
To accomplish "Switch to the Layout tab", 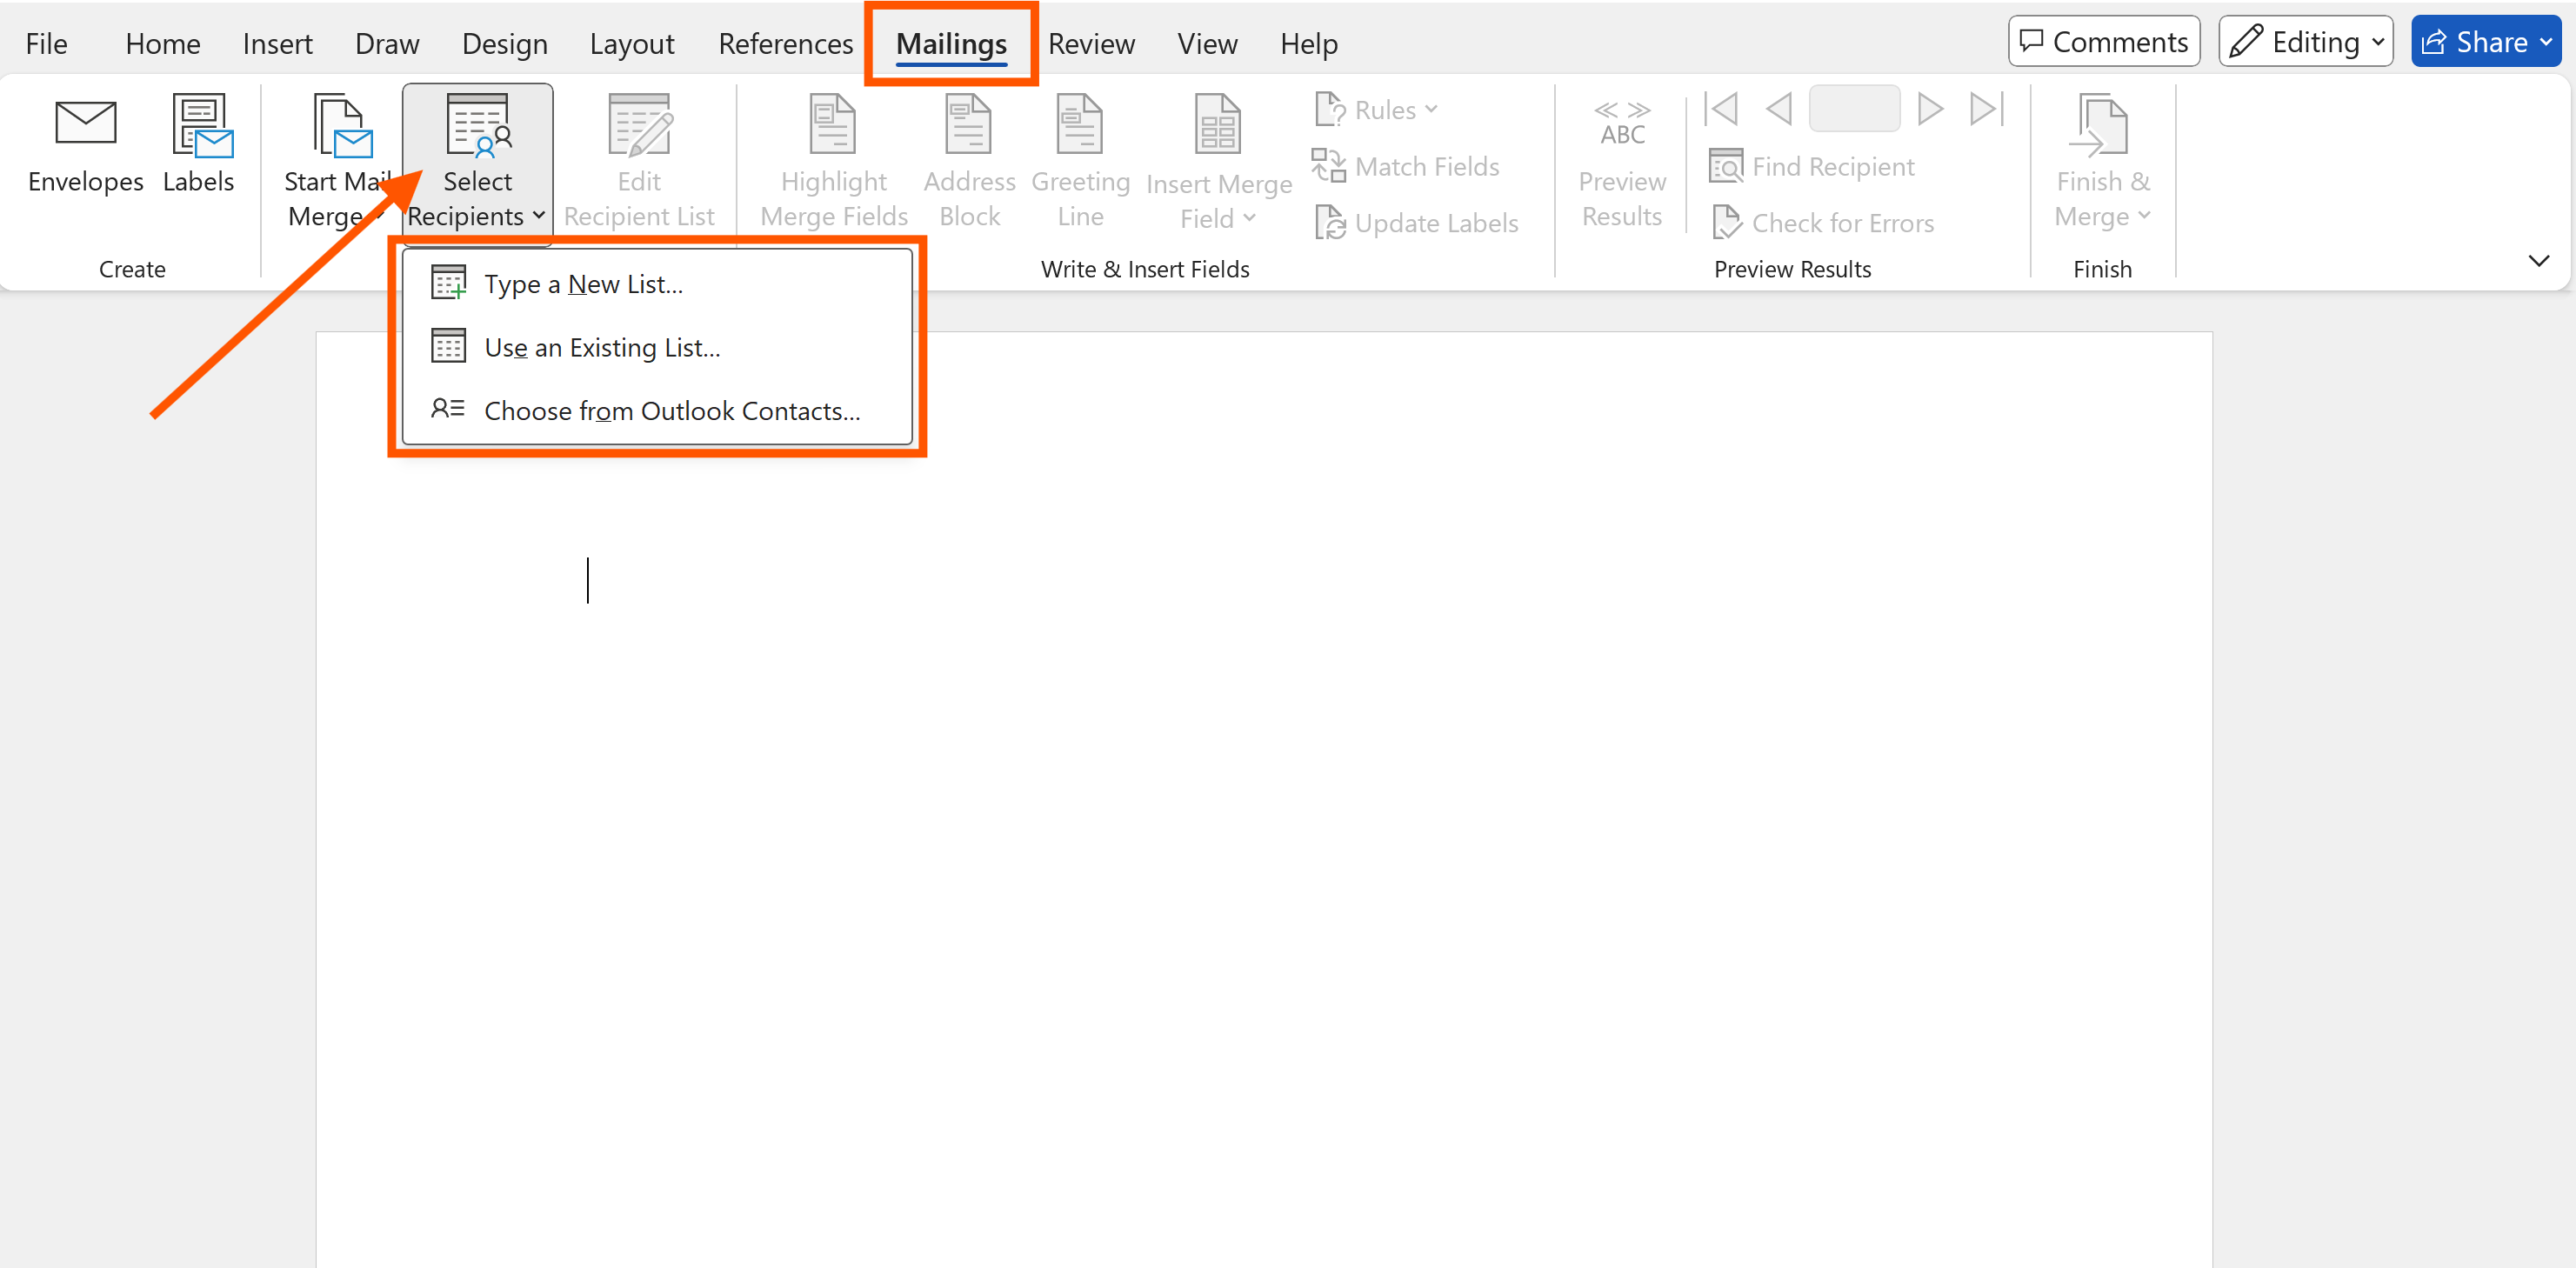I will click(632, 43).
